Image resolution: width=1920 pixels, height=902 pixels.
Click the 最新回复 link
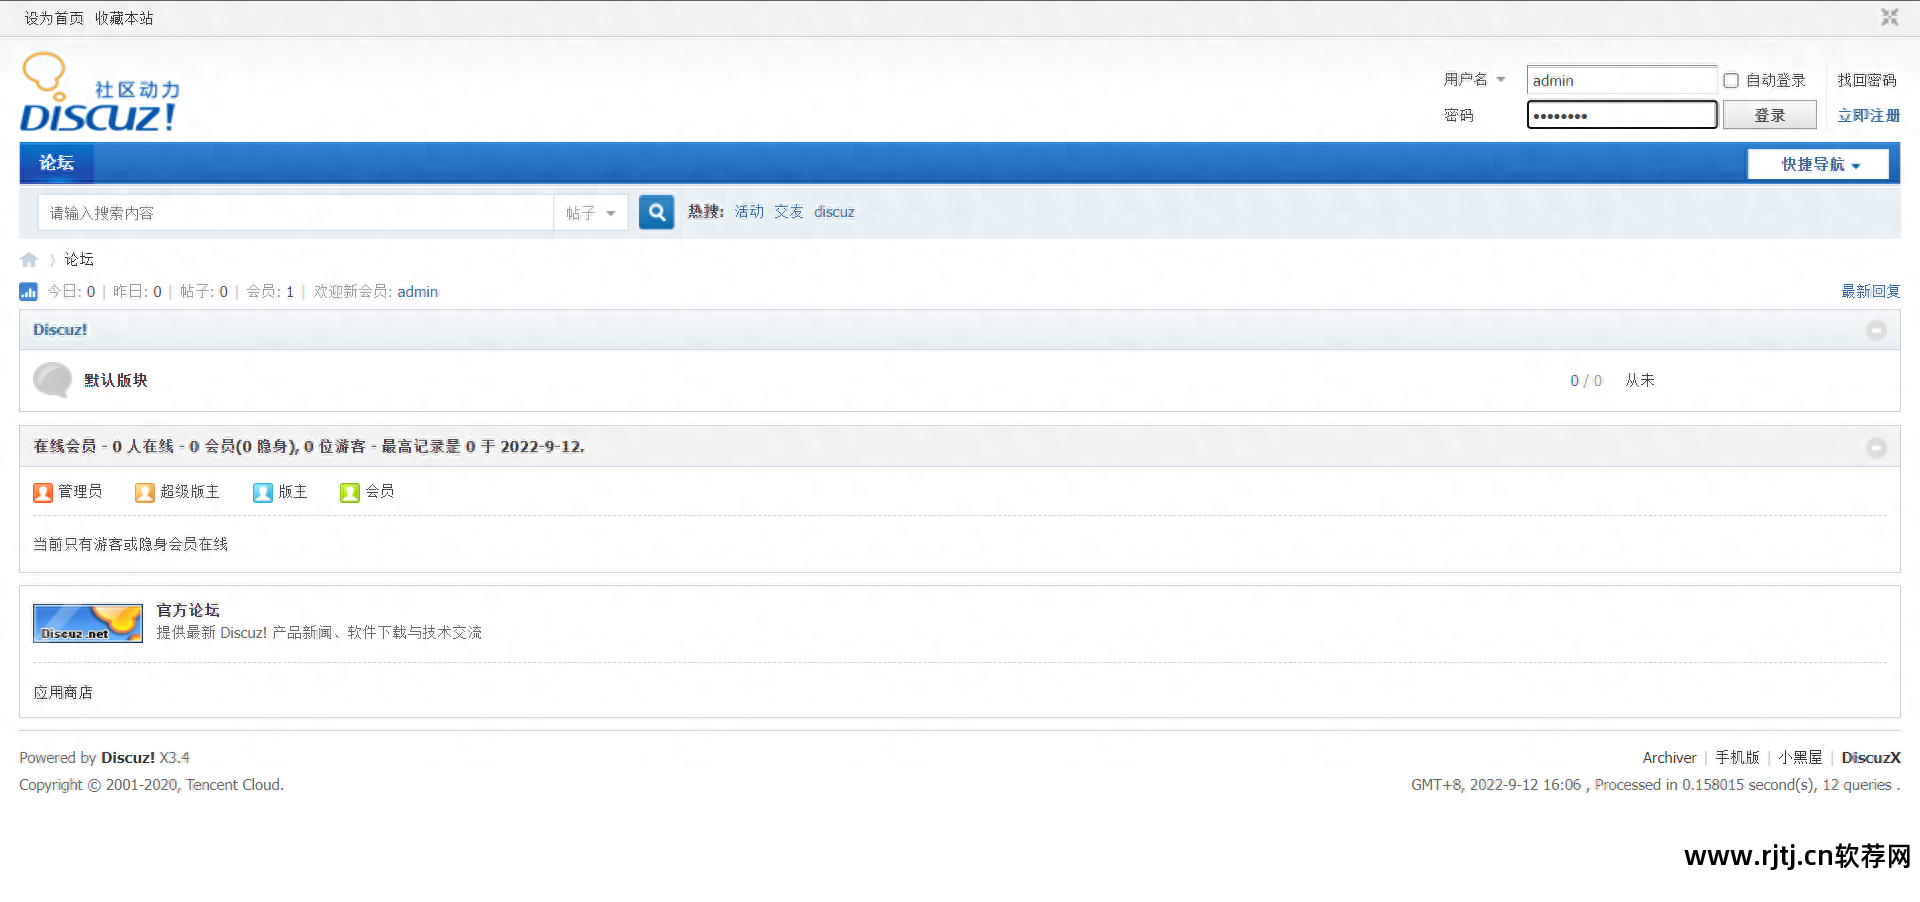pyautogui.click(x=1870, y=291)
